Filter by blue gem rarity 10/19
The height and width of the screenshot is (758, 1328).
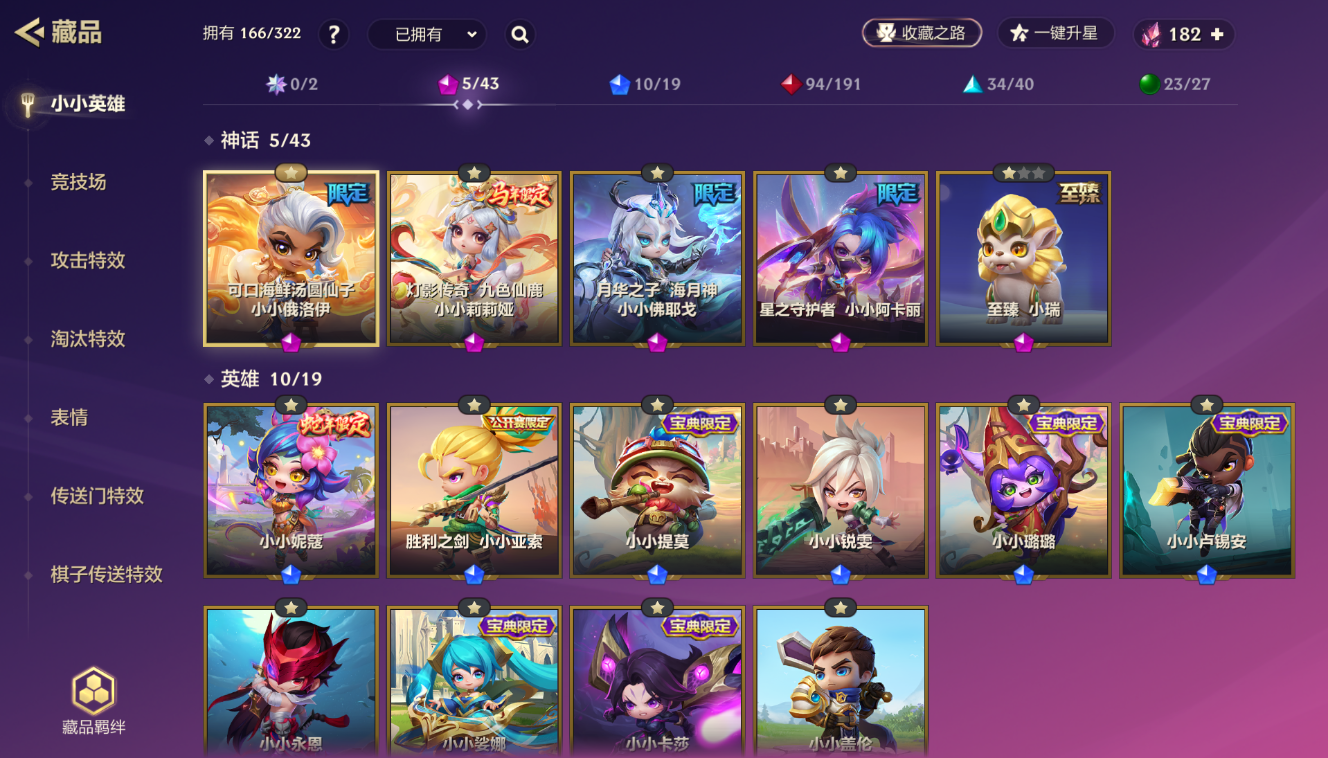[645, 84]
